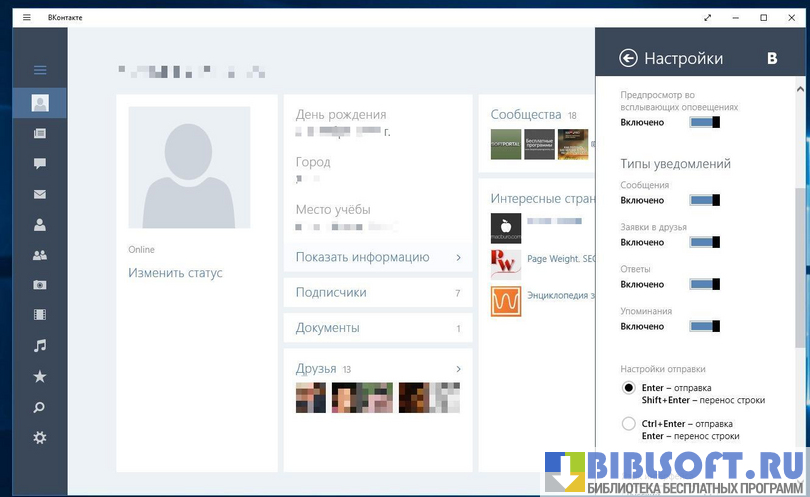Screen dimensions: 810x497
Task: Click the back arrow beside Настройки
Action: [x=628, y=59]
